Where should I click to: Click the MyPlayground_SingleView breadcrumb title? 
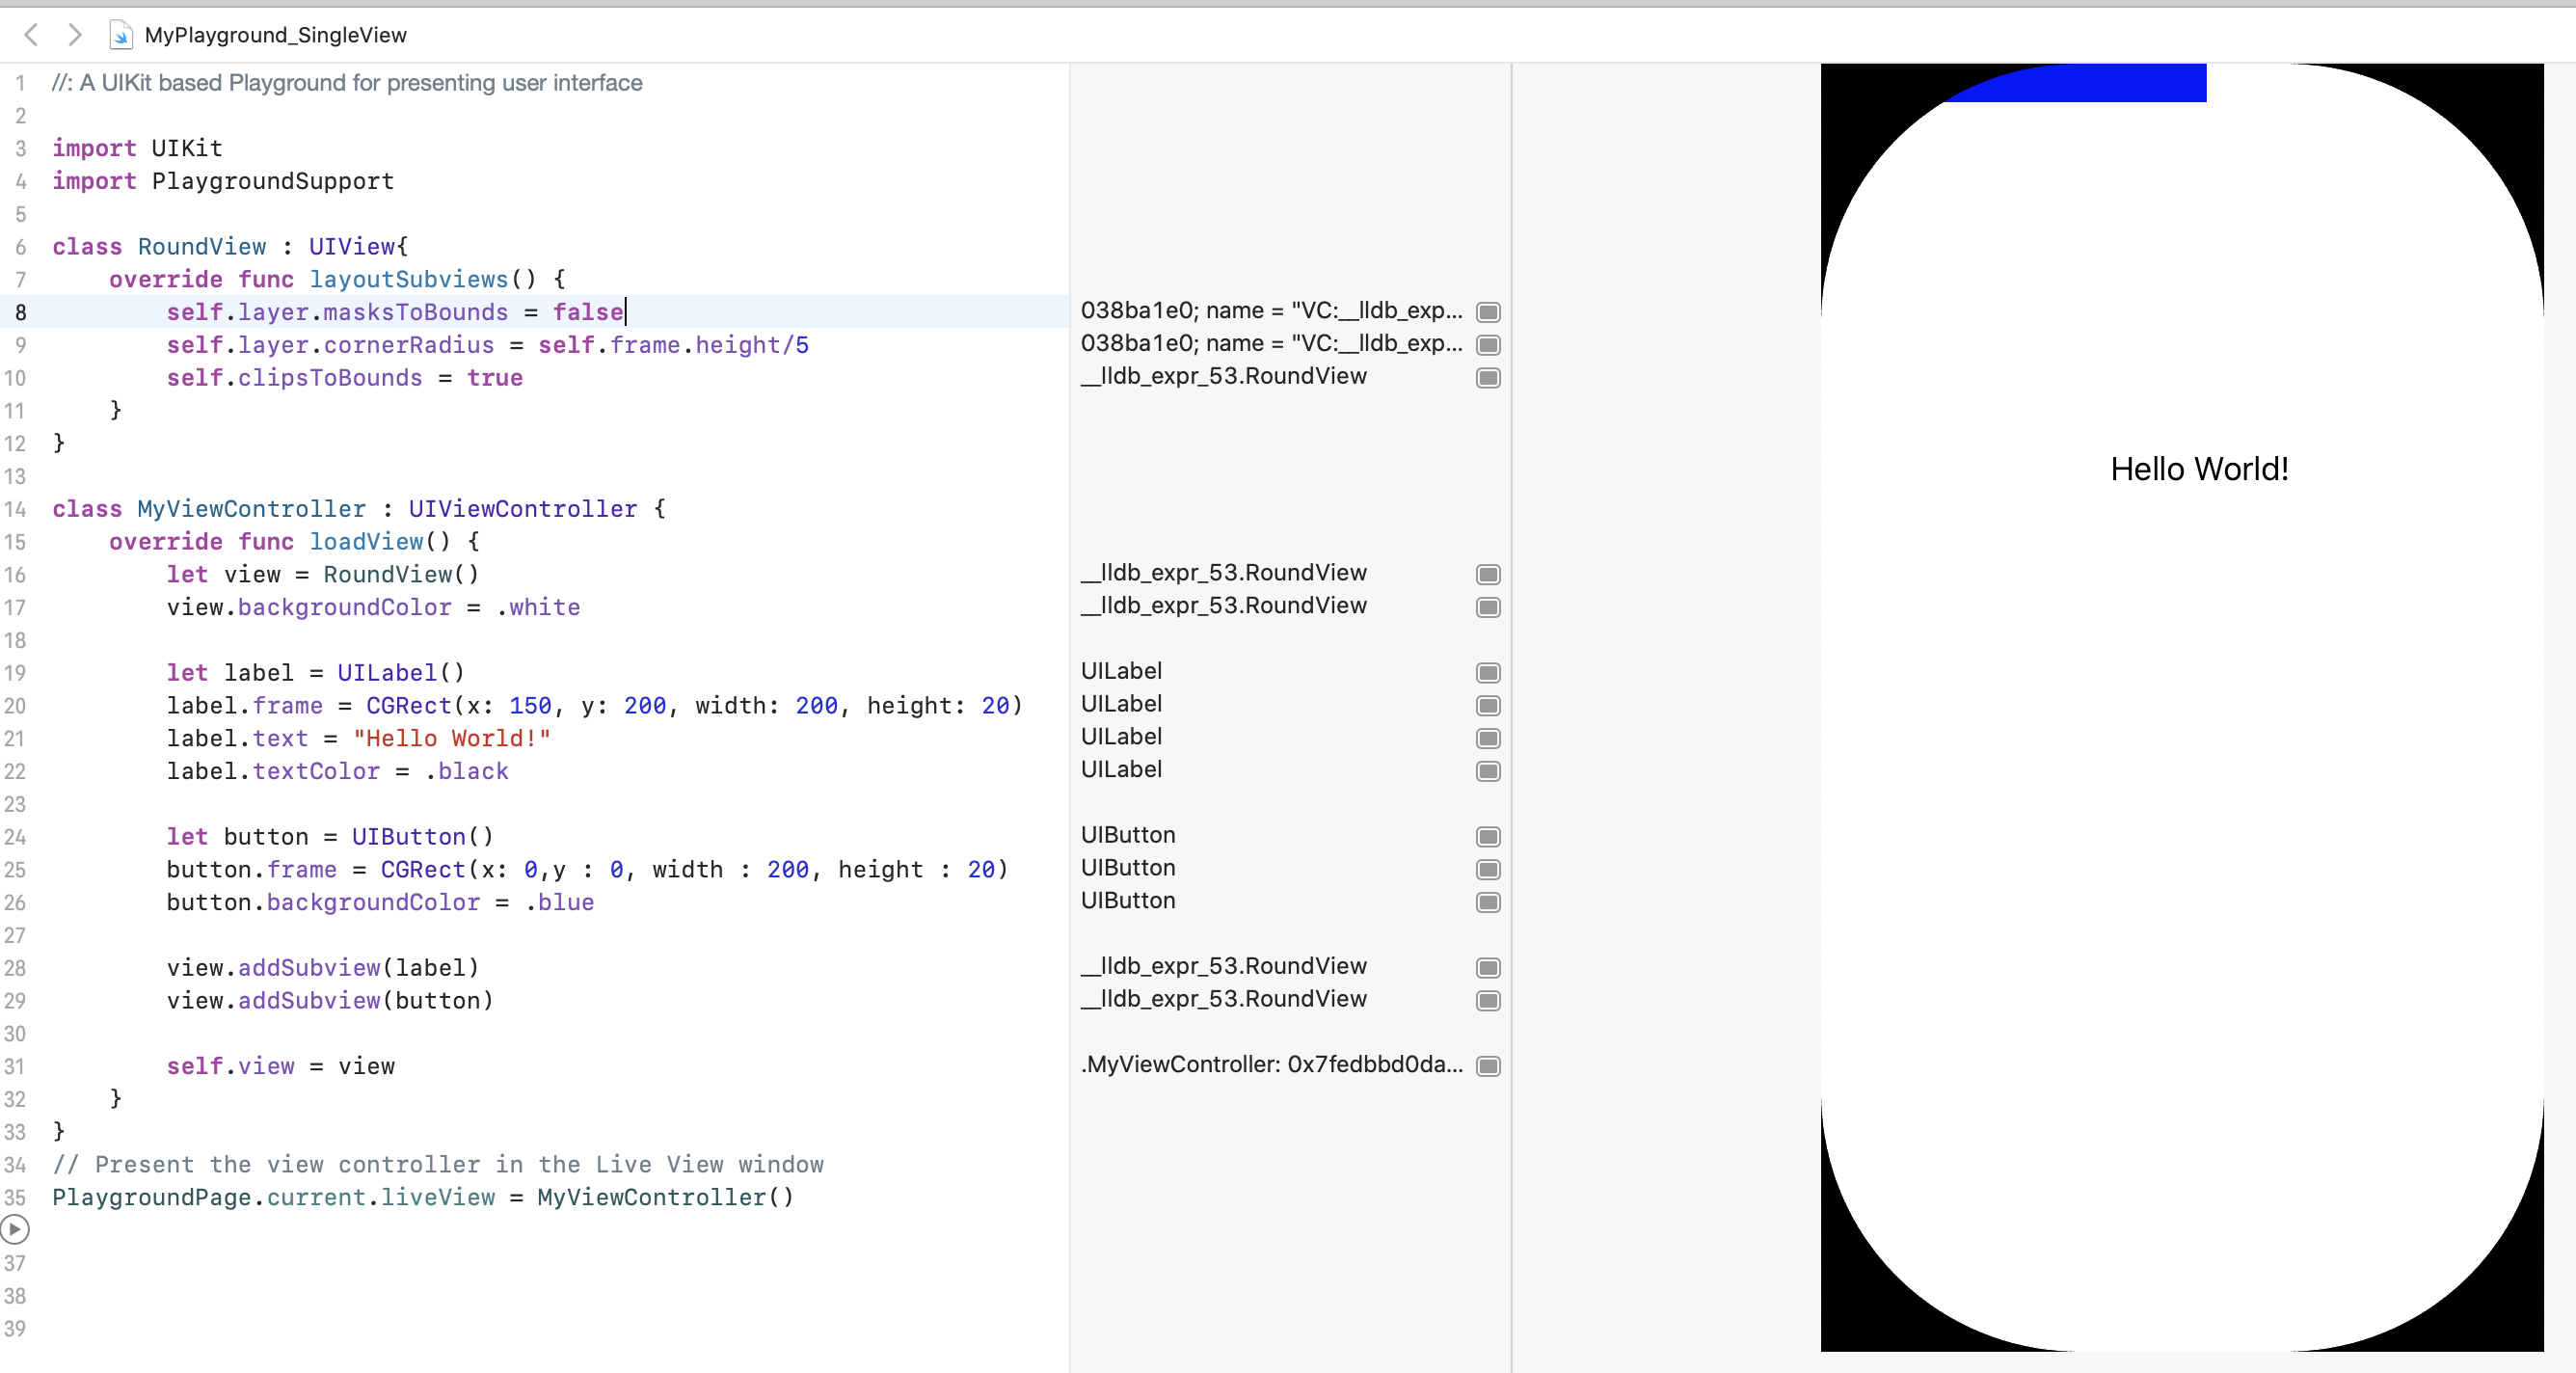point(275,35)
